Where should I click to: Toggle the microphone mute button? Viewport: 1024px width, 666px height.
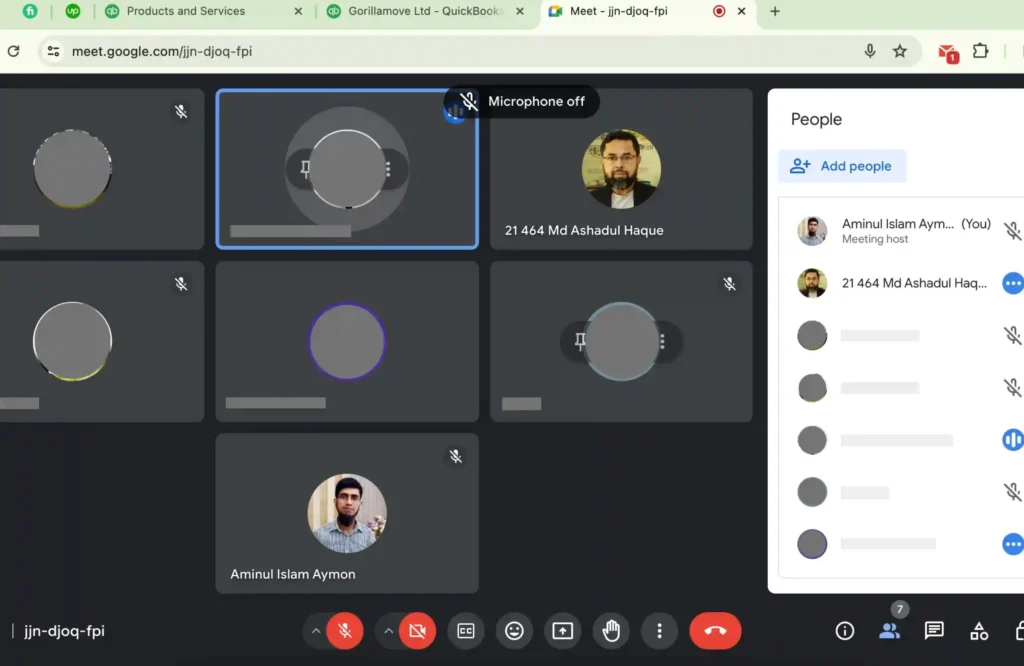345,631
